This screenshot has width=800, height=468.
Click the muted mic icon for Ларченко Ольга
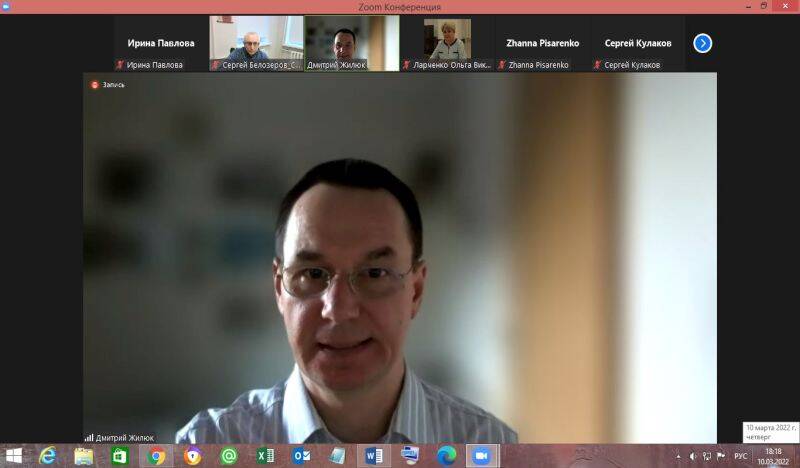click(407, 65)
